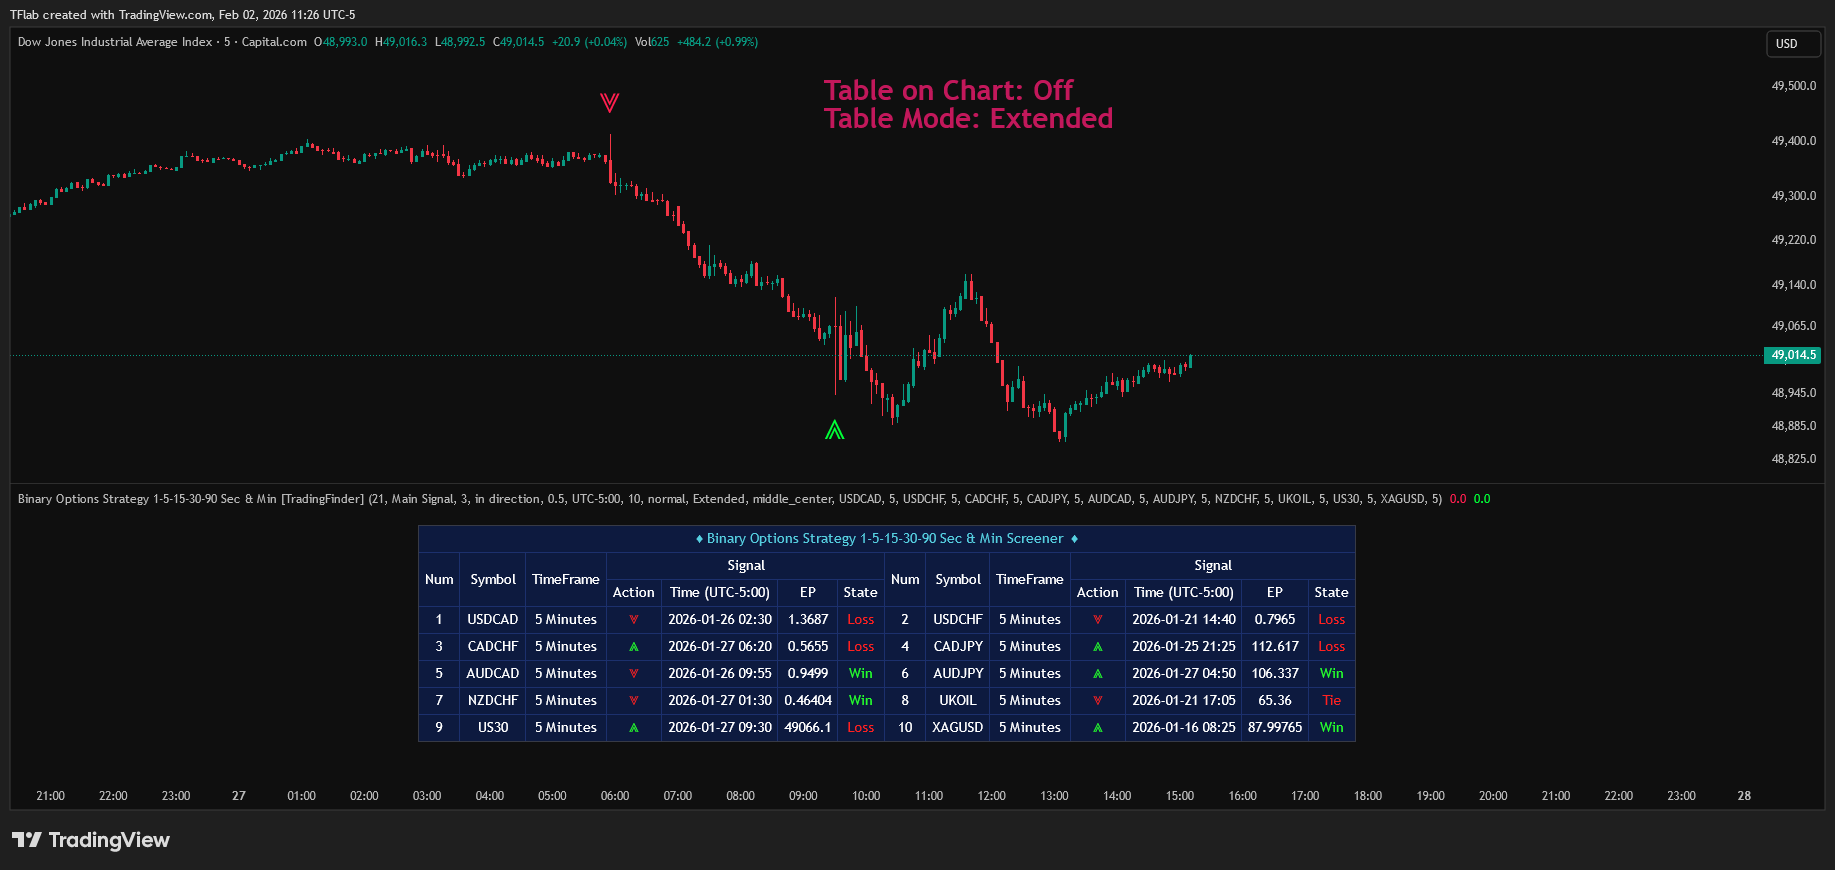Click the 5 Minutes cell in the NZDCHF row
Screen dimensions: 1835x870
[x=566, y=701]
